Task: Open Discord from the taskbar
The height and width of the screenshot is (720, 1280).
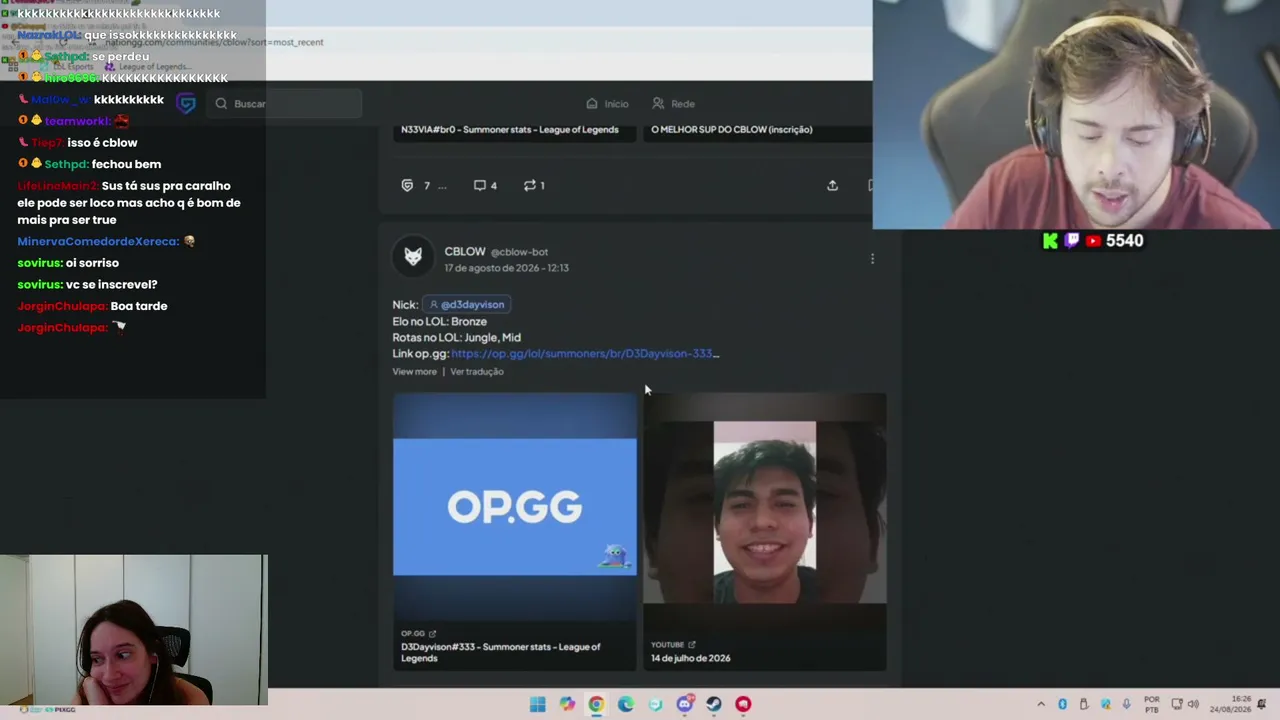Action: coord(685,704)
